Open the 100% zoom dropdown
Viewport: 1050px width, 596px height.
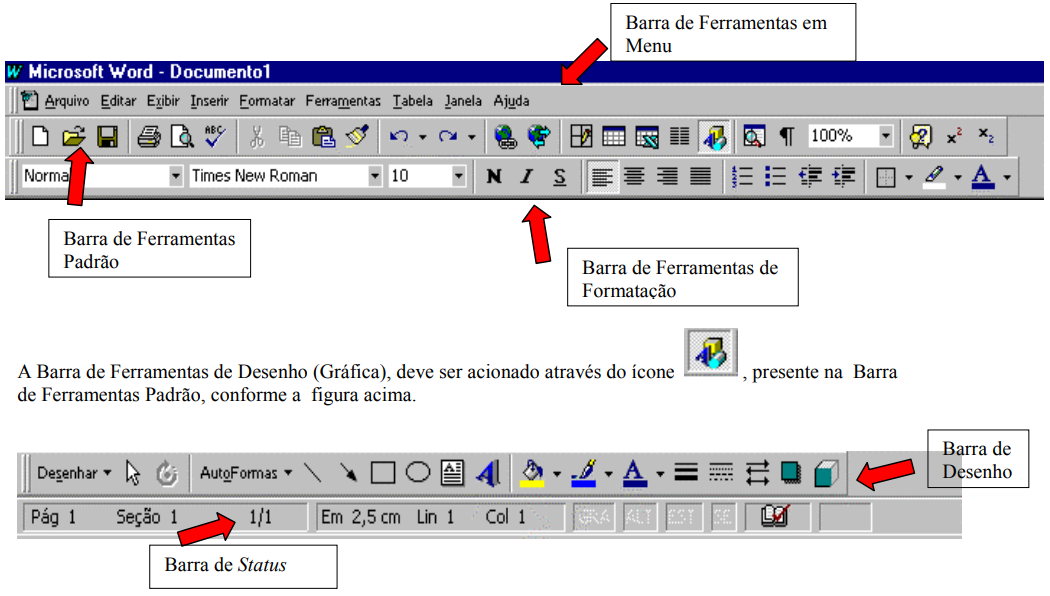885,136
